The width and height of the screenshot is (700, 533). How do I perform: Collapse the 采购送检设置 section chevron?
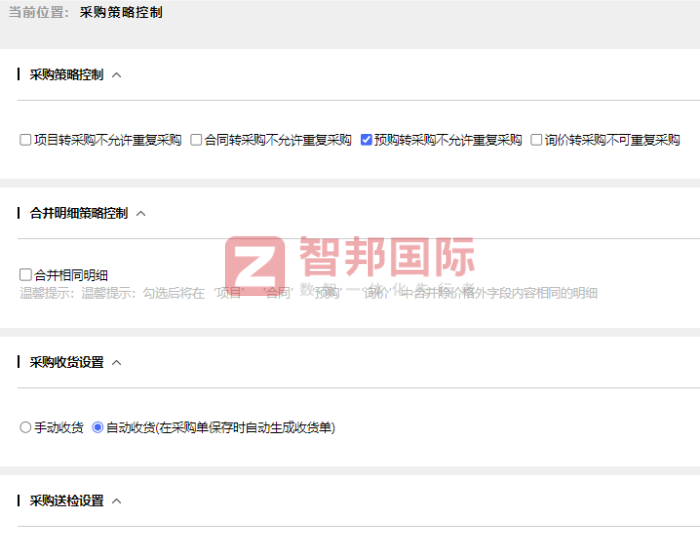[x=117, y=500]
